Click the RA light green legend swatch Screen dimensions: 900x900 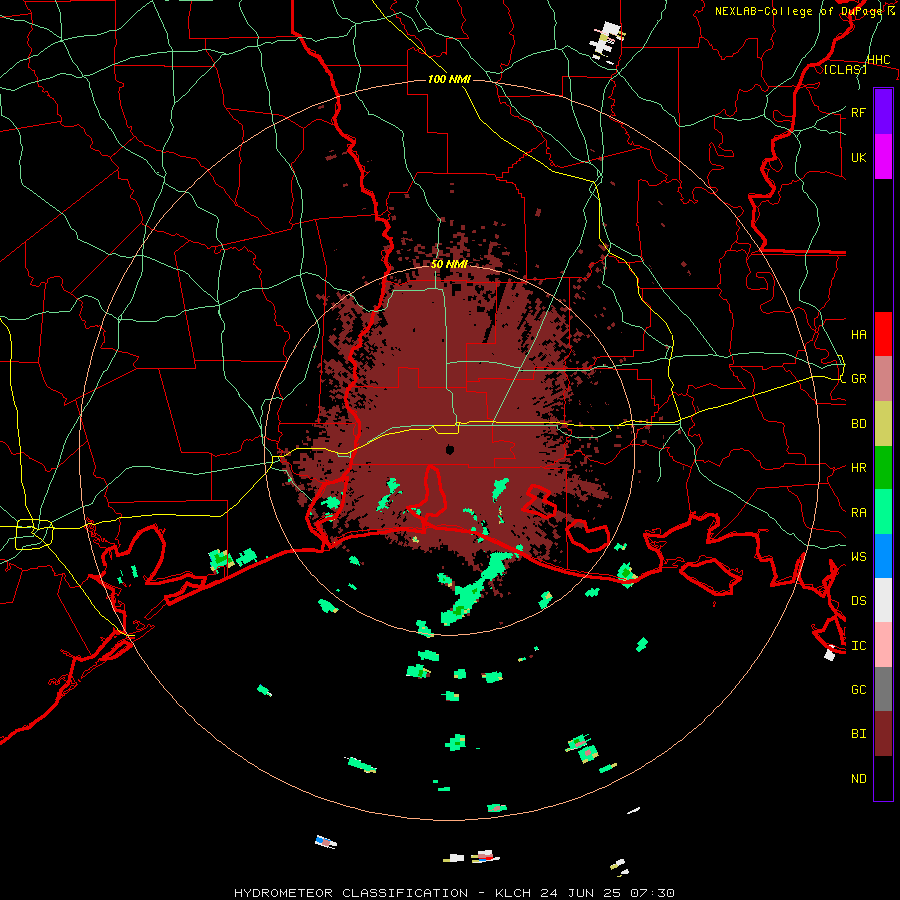pos(883,512)
